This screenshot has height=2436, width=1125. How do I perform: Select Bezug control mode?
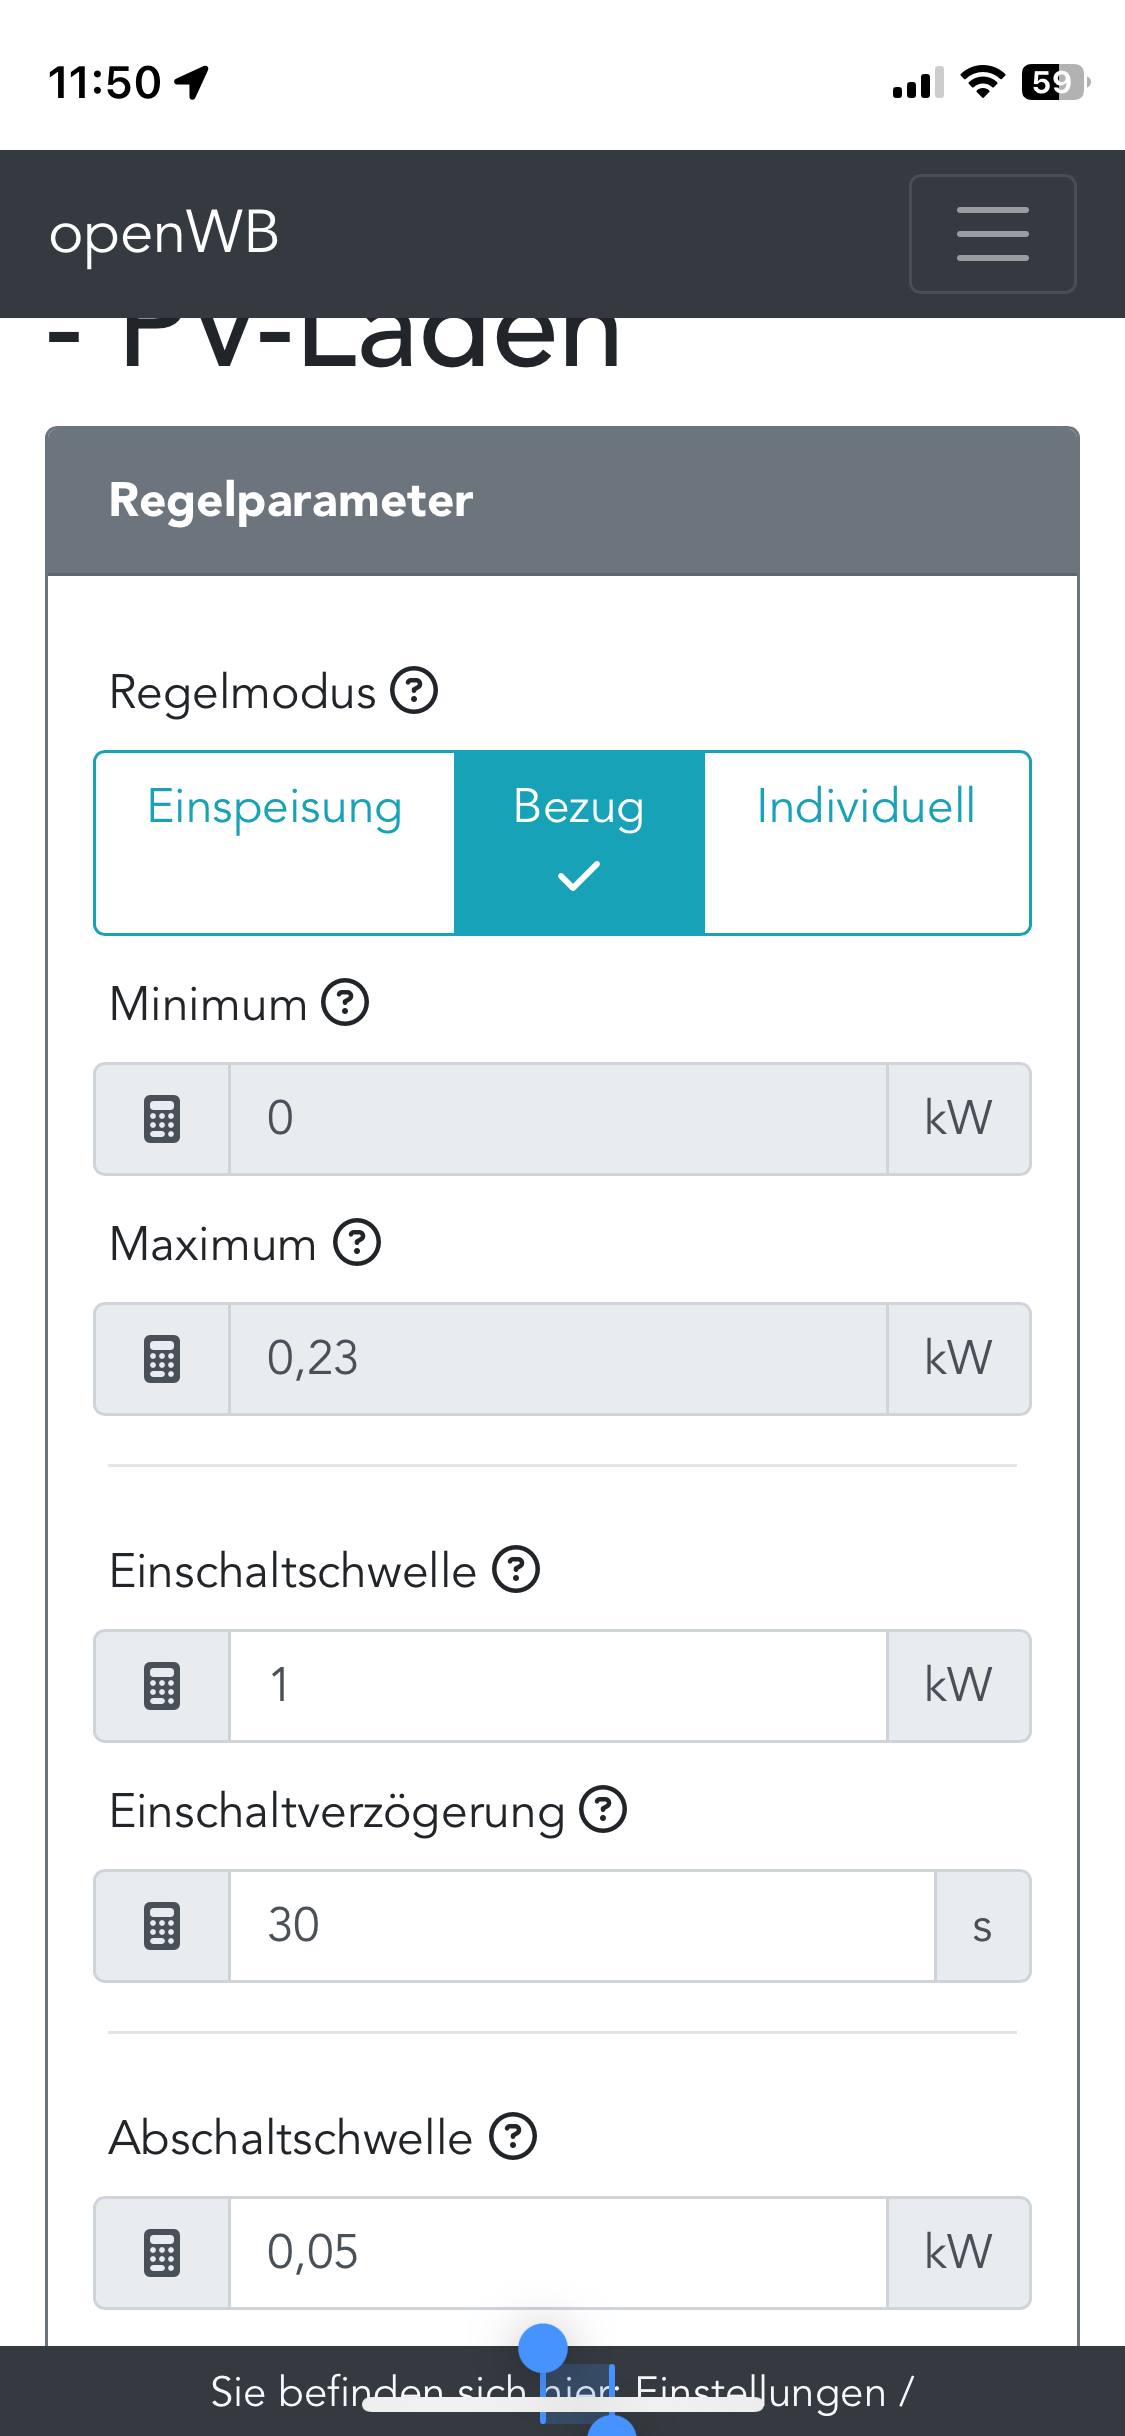[x=579, y=842]
